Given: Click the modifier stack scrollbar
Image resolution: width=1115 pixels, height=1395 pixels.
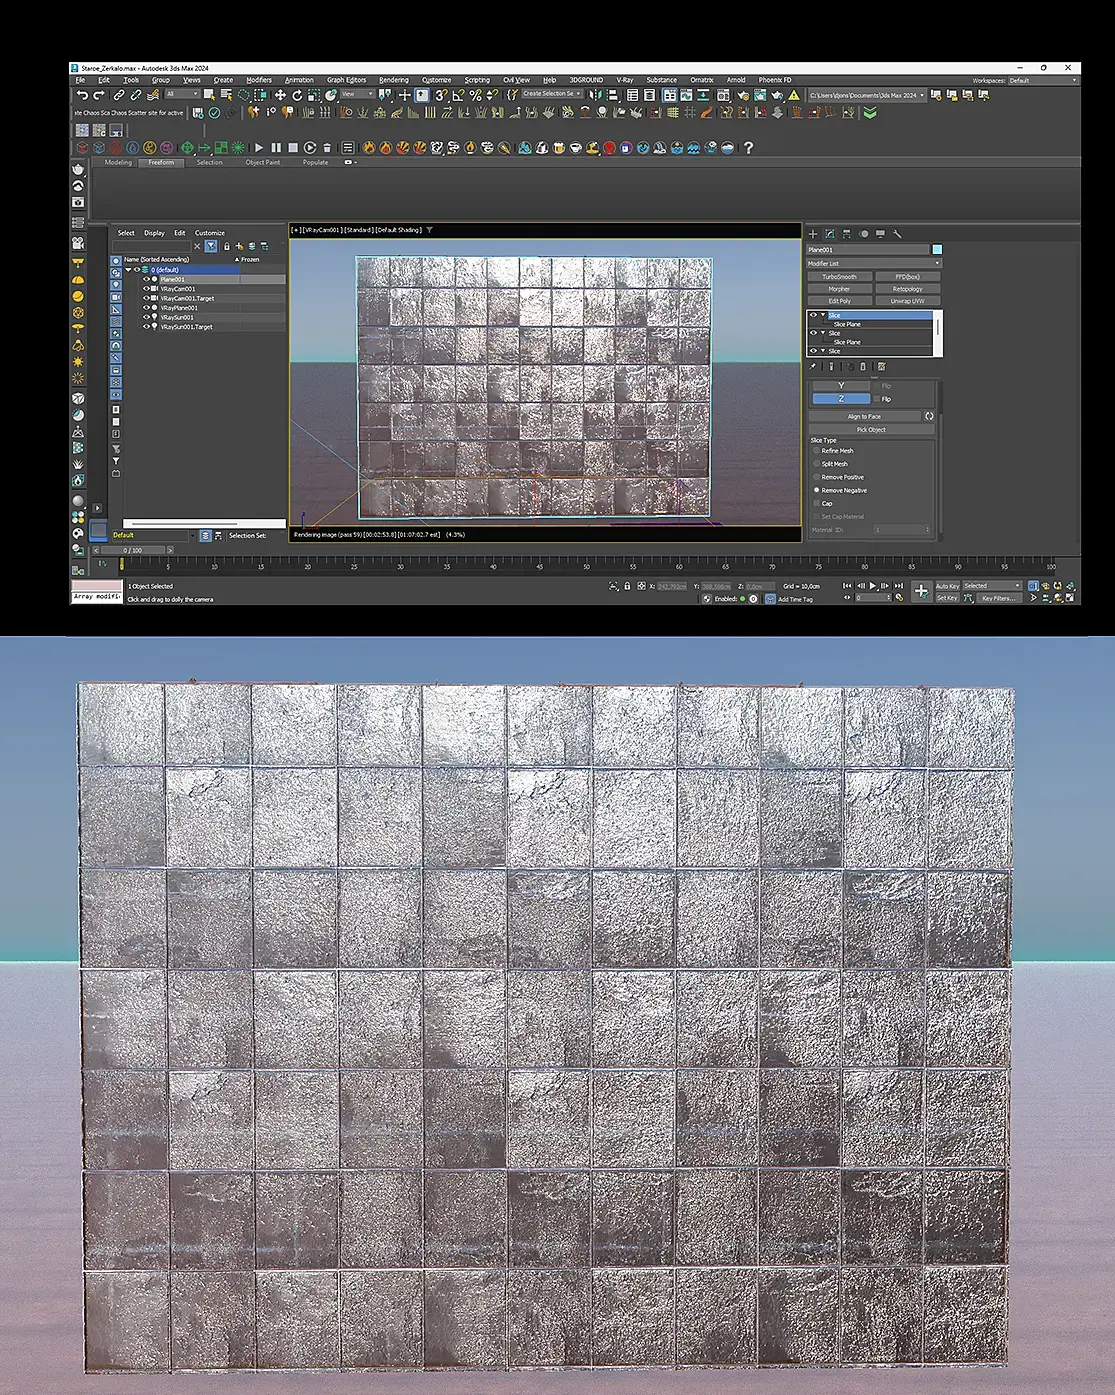Looking at the screenshot, I should tap(938, 328).
